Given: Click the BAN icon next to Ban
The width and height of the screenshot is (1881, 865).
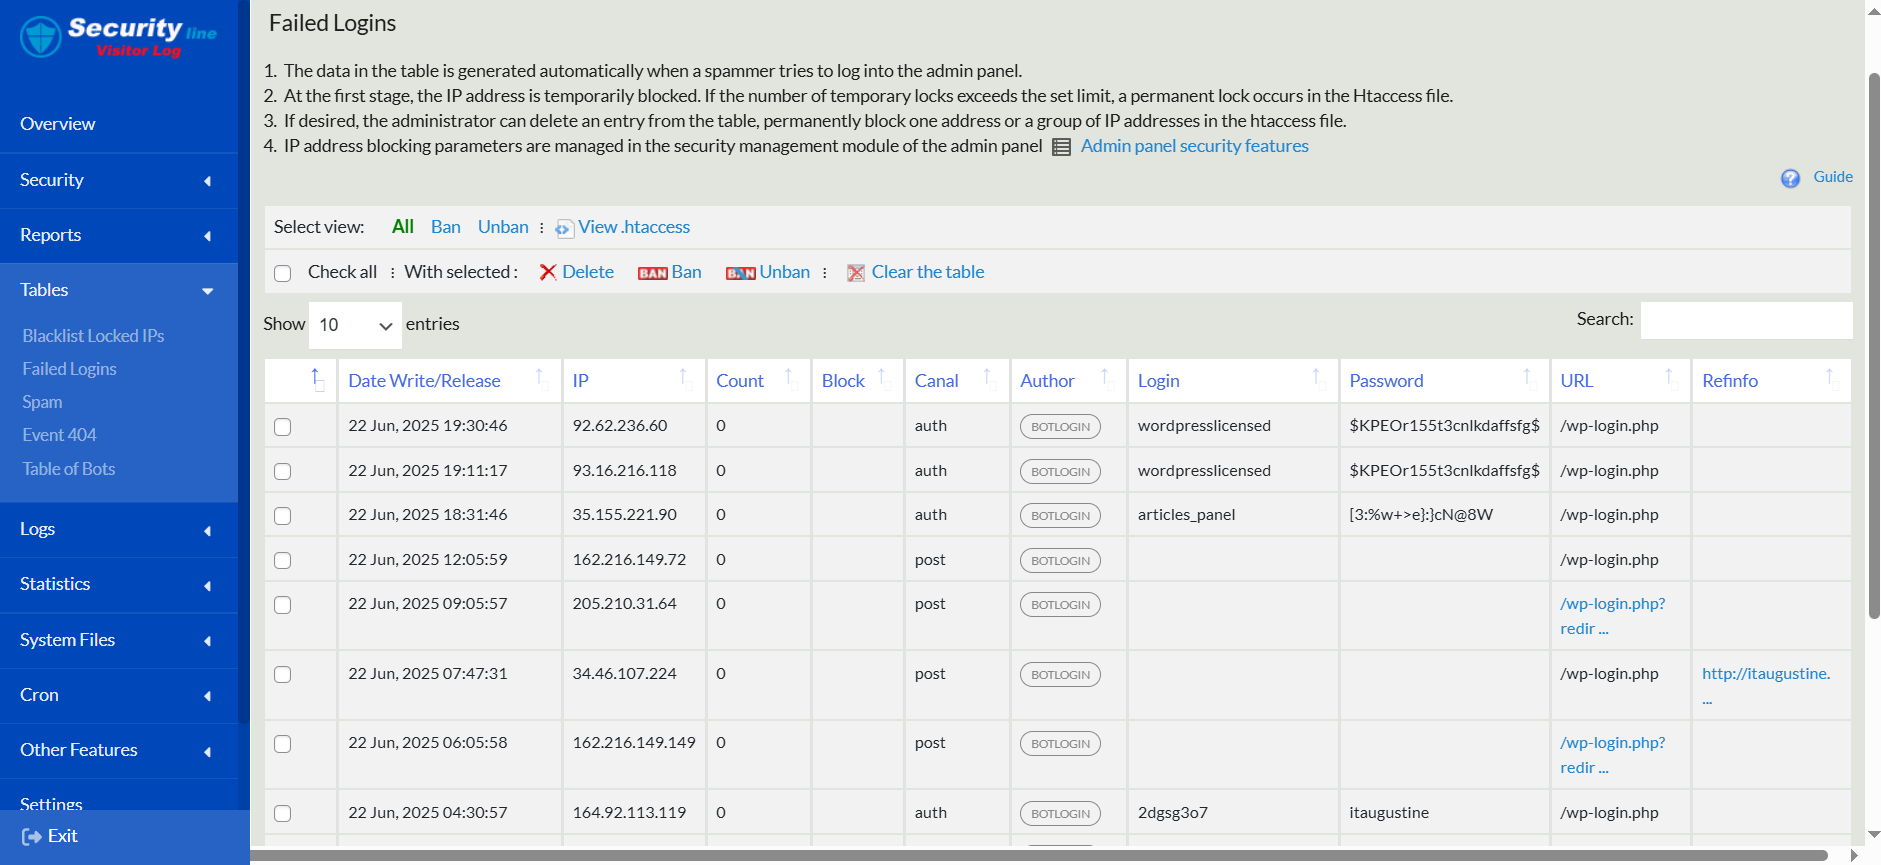Looking at the screenshot, I should [x=652, y=273].
